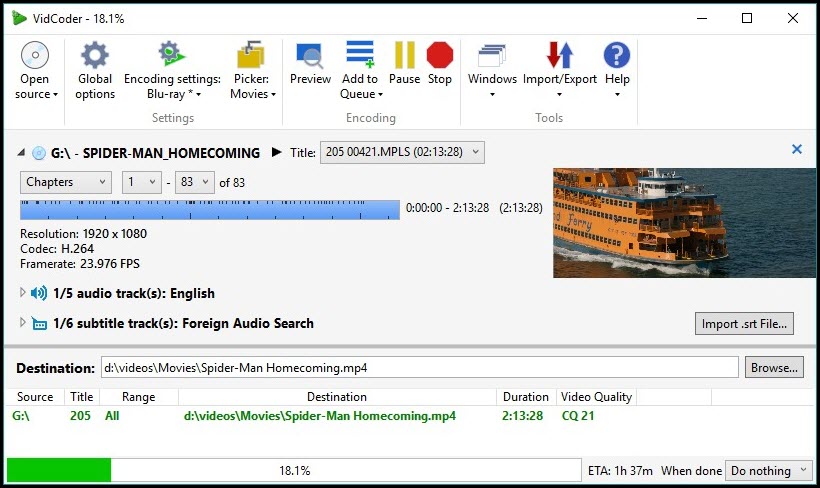This screenshot has height=488, width=820.
Task: Click the 205 title cell in queue
Action: (80, 416)
